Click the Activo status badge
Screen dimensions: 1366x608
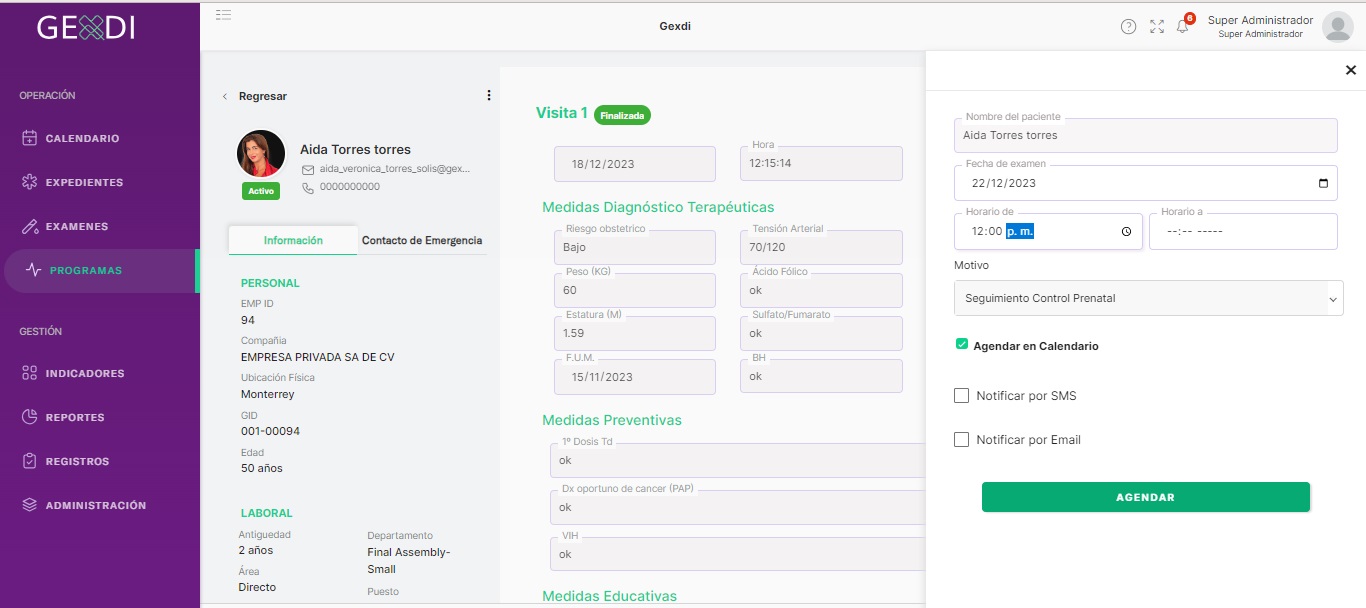pos(261,191)
